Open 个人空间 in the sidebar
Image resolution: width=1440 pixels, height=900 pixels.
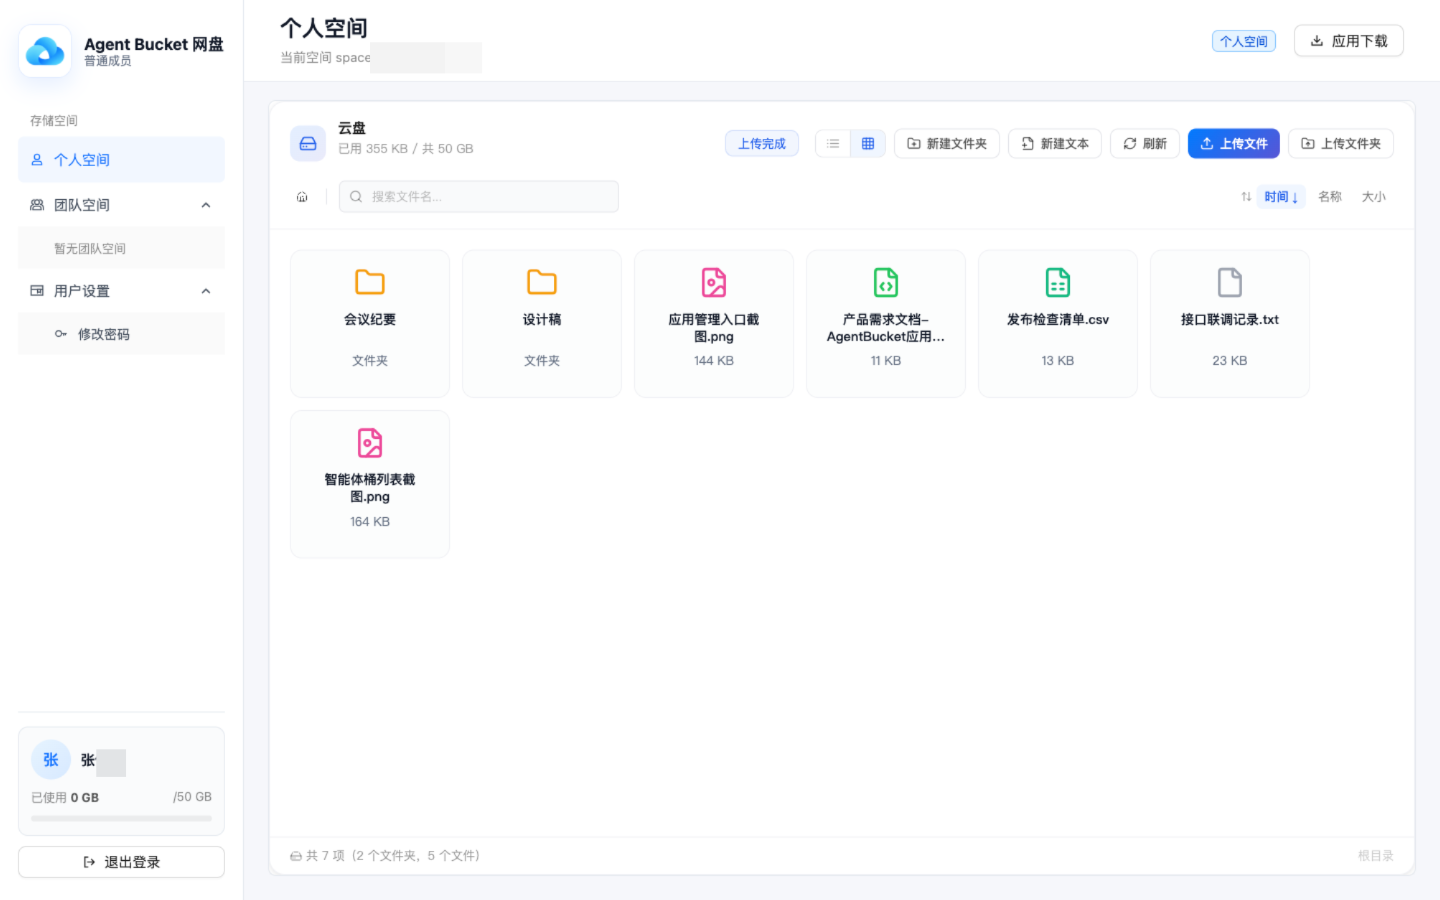[x=121, y=160]
